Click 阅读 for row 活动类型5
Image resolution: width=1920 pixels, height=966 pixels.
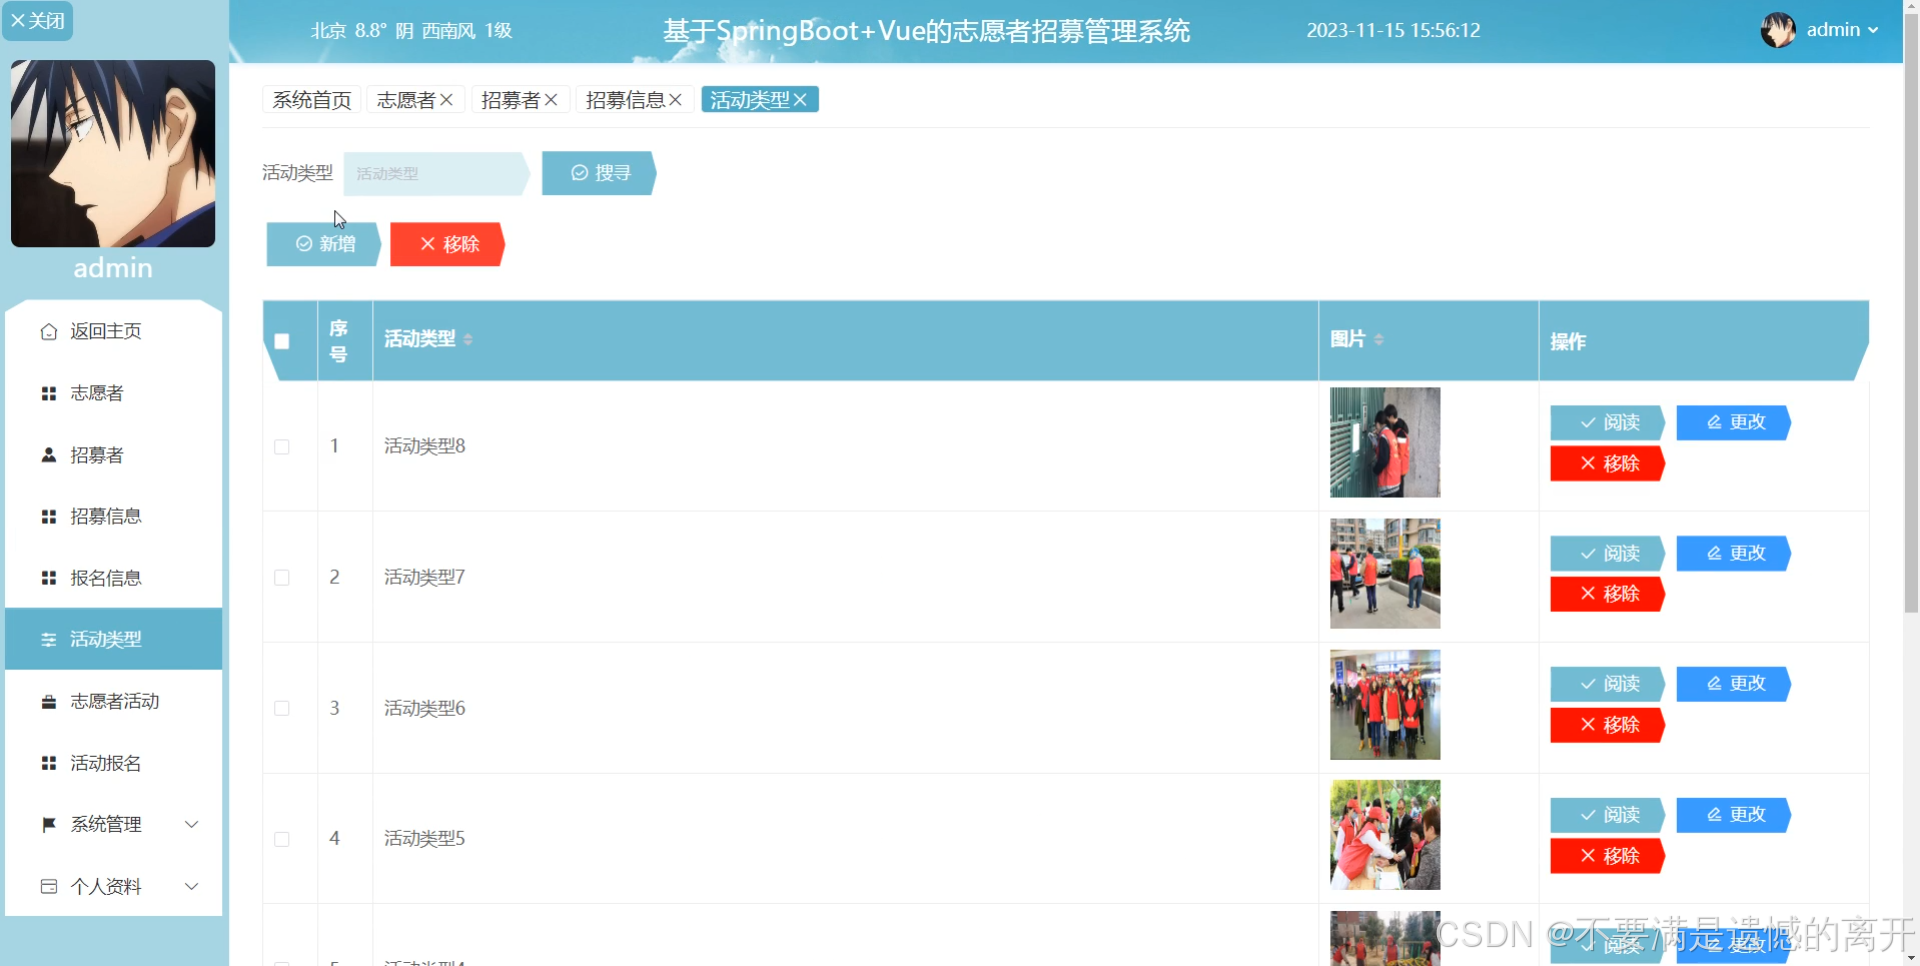[1607, 815]
